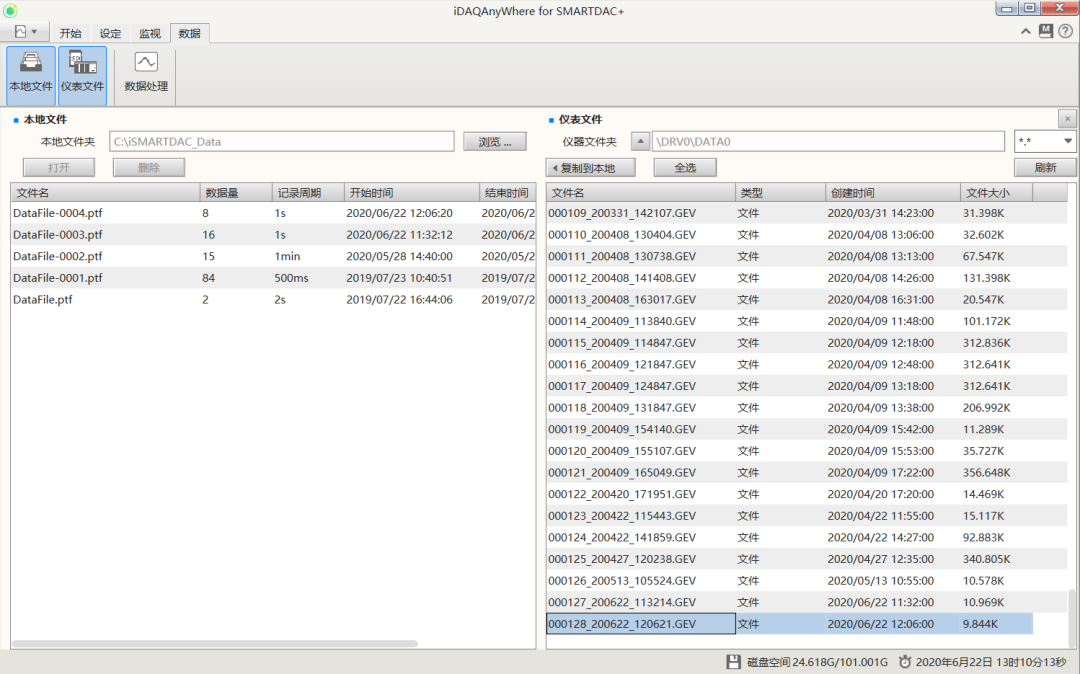This screenshot has width=1080, height=674.
Task: Collapse the ribbon with the chevron arrow
Action: 1026,31
